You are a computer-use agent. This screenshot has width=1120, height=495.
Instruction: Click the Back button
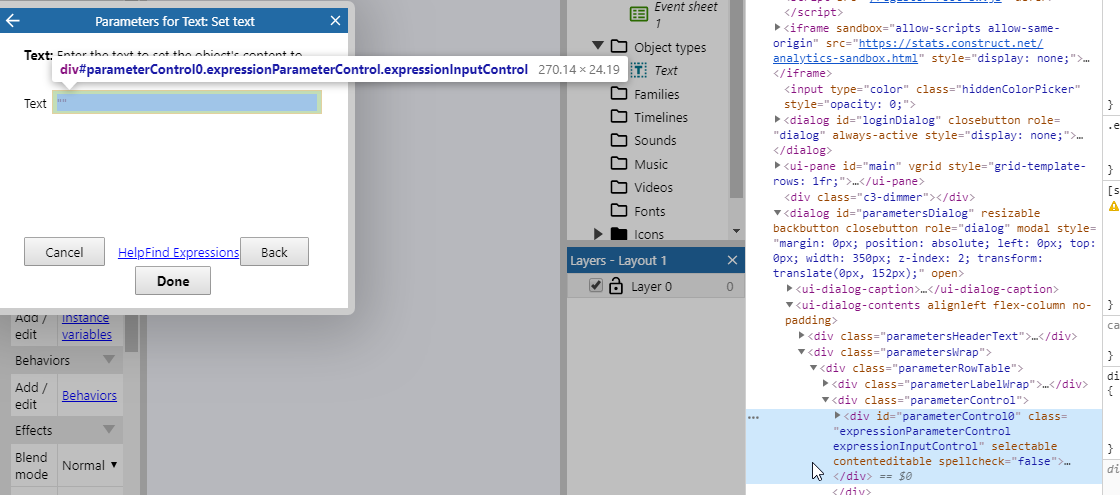274,252
